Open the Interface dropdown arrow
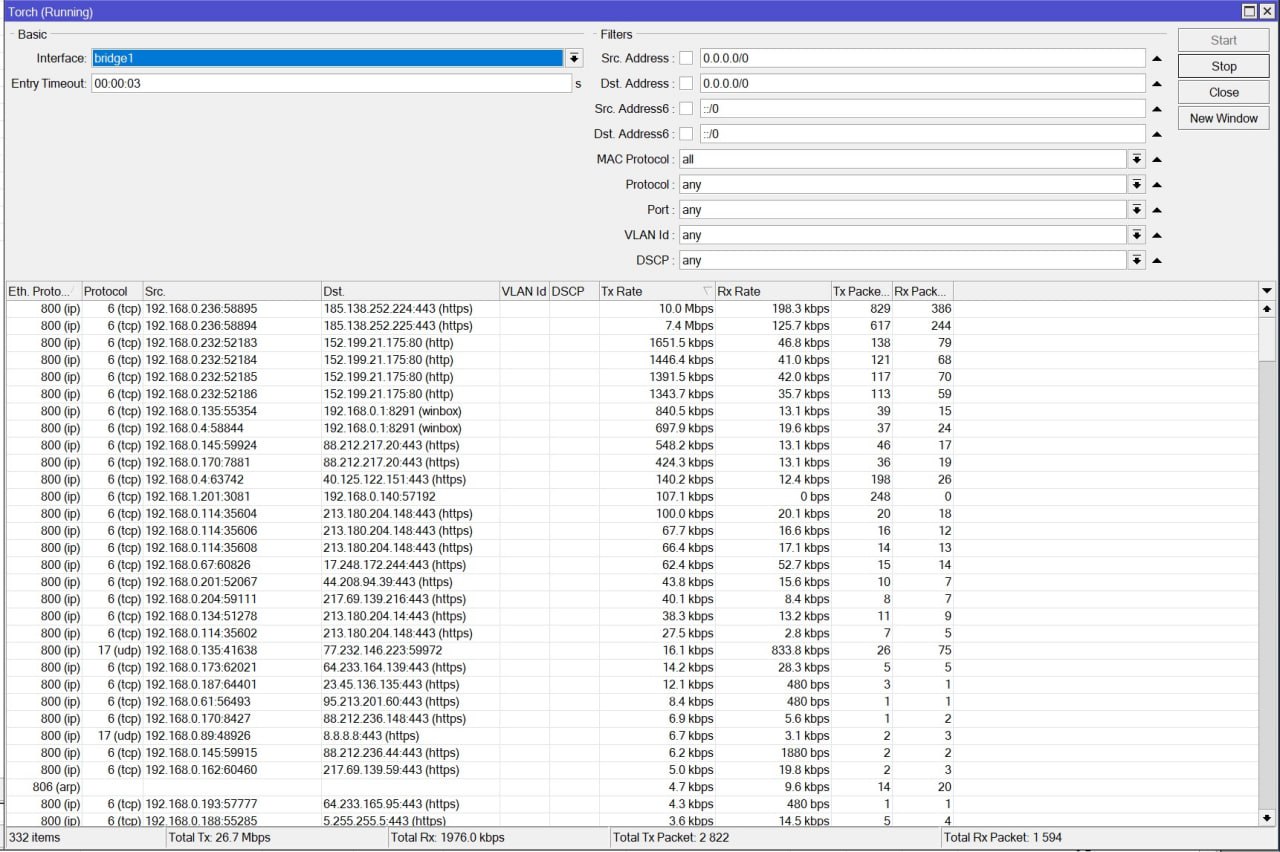Screen dimensions: 1280x852 pyautogui.click(x=574, y=58)
